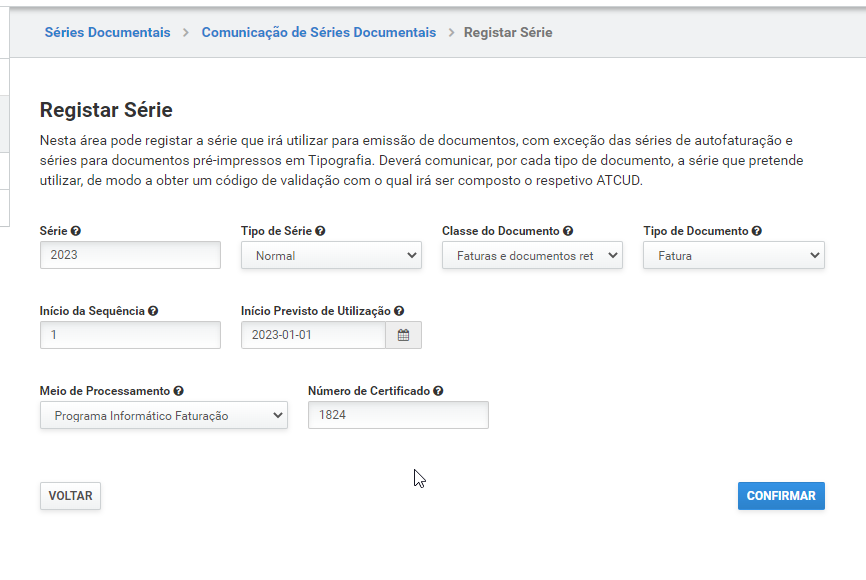Viewport: 866px width, 580px height.
Task: Go to Séries Documentais breadcrumb
Action: pos(108,33)
